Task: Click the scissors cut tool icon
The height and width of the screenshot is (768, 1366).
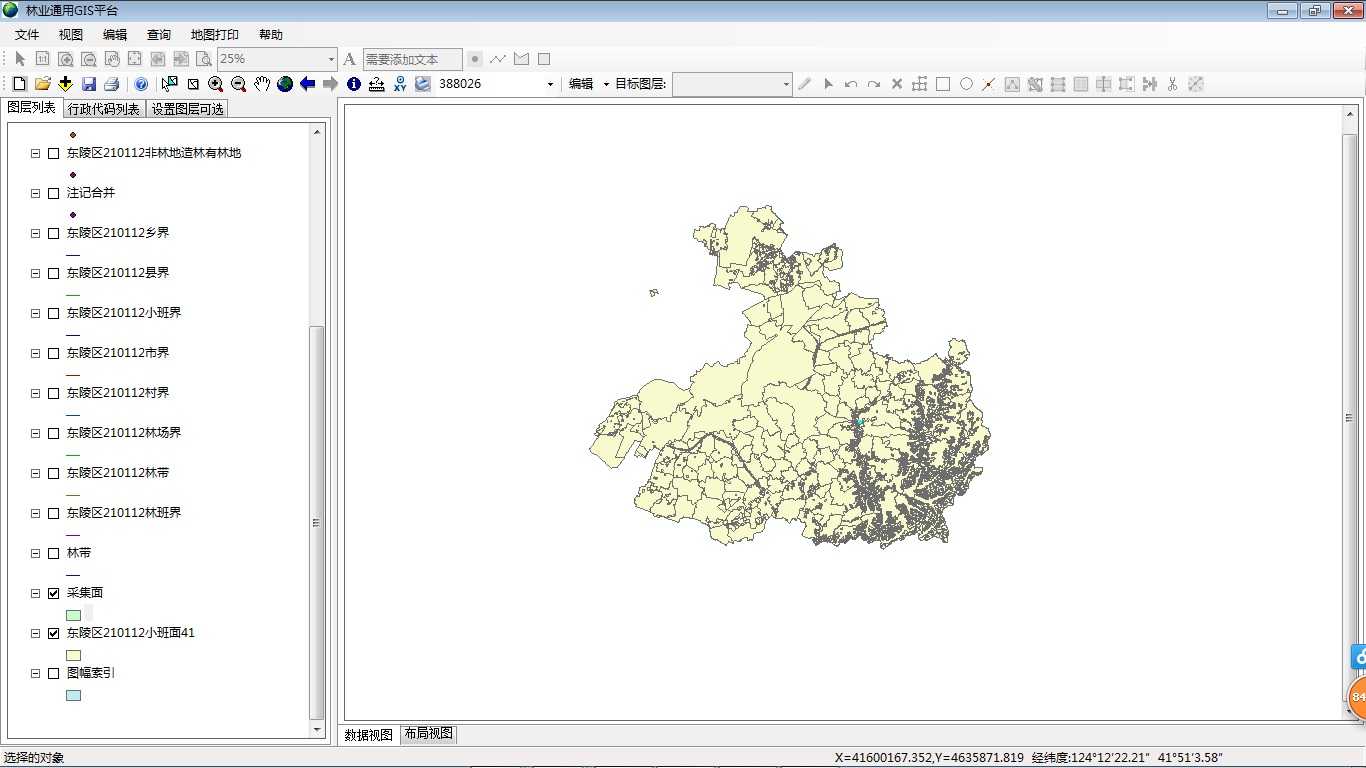Action: pyautogui.click(x=1173, y=84)
